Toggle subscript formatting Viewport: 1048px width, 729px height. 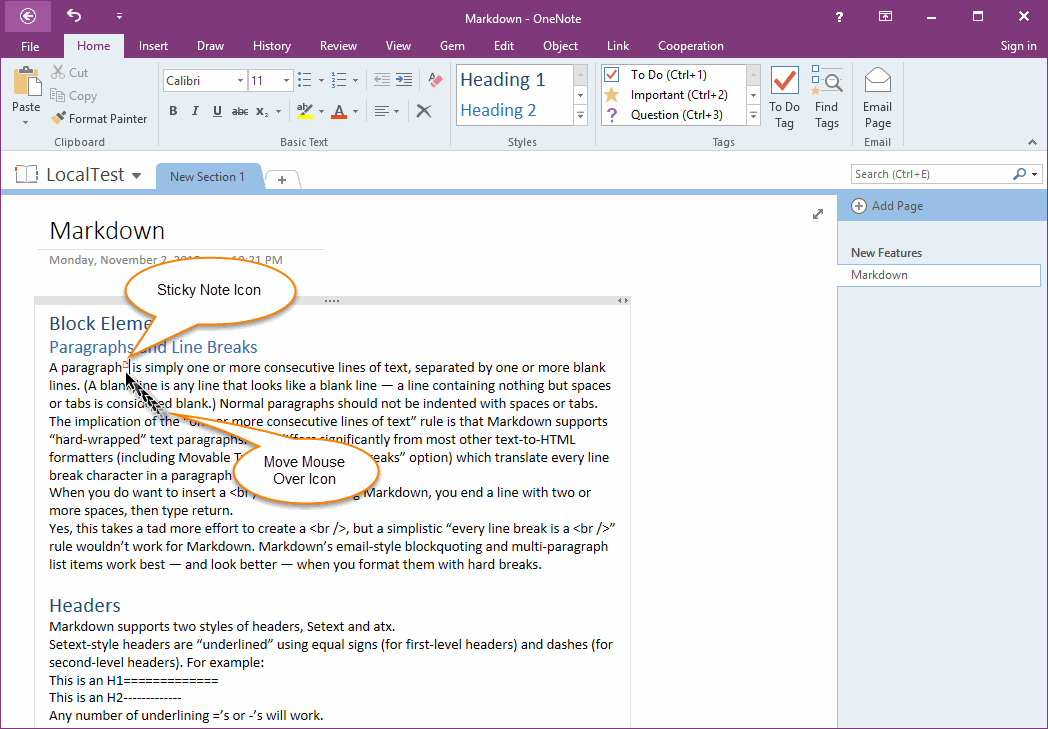(262, 112)
